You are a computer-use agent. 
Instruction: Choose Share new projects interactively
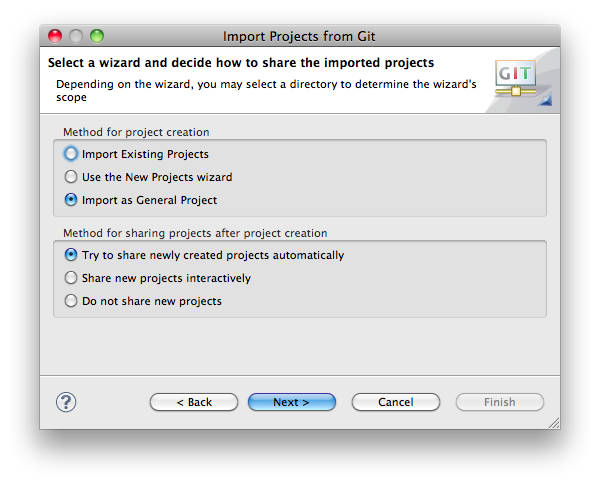pos(71,278)
